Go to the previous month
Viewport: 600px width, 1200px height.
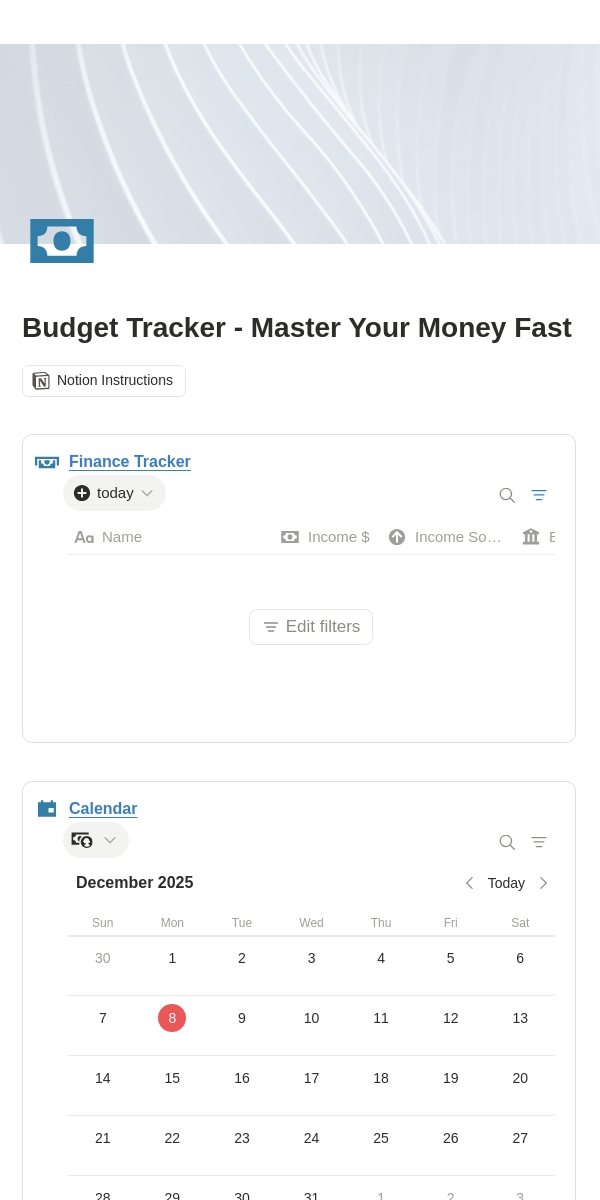(x=469, y=883)
